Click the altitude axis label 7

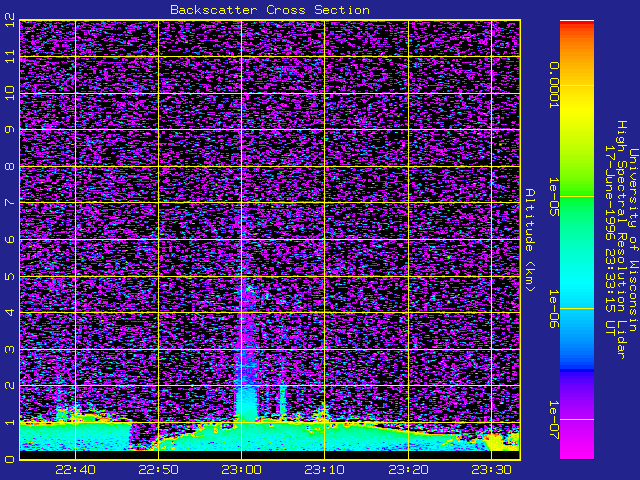tap(10, 202)
